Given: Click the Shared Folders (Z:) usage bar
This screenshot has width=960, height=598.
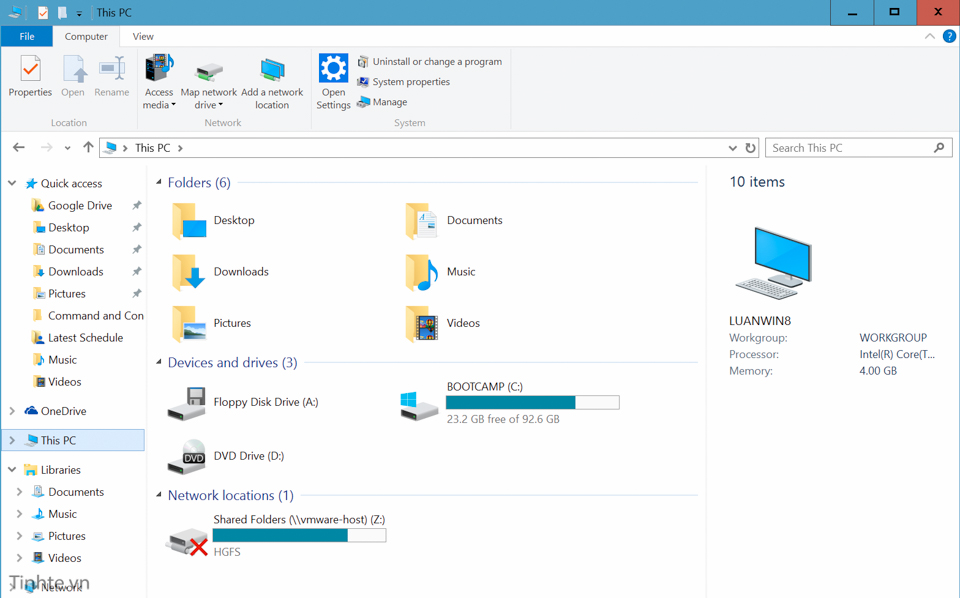Looking at the screenshot, I should coord(299,536).
